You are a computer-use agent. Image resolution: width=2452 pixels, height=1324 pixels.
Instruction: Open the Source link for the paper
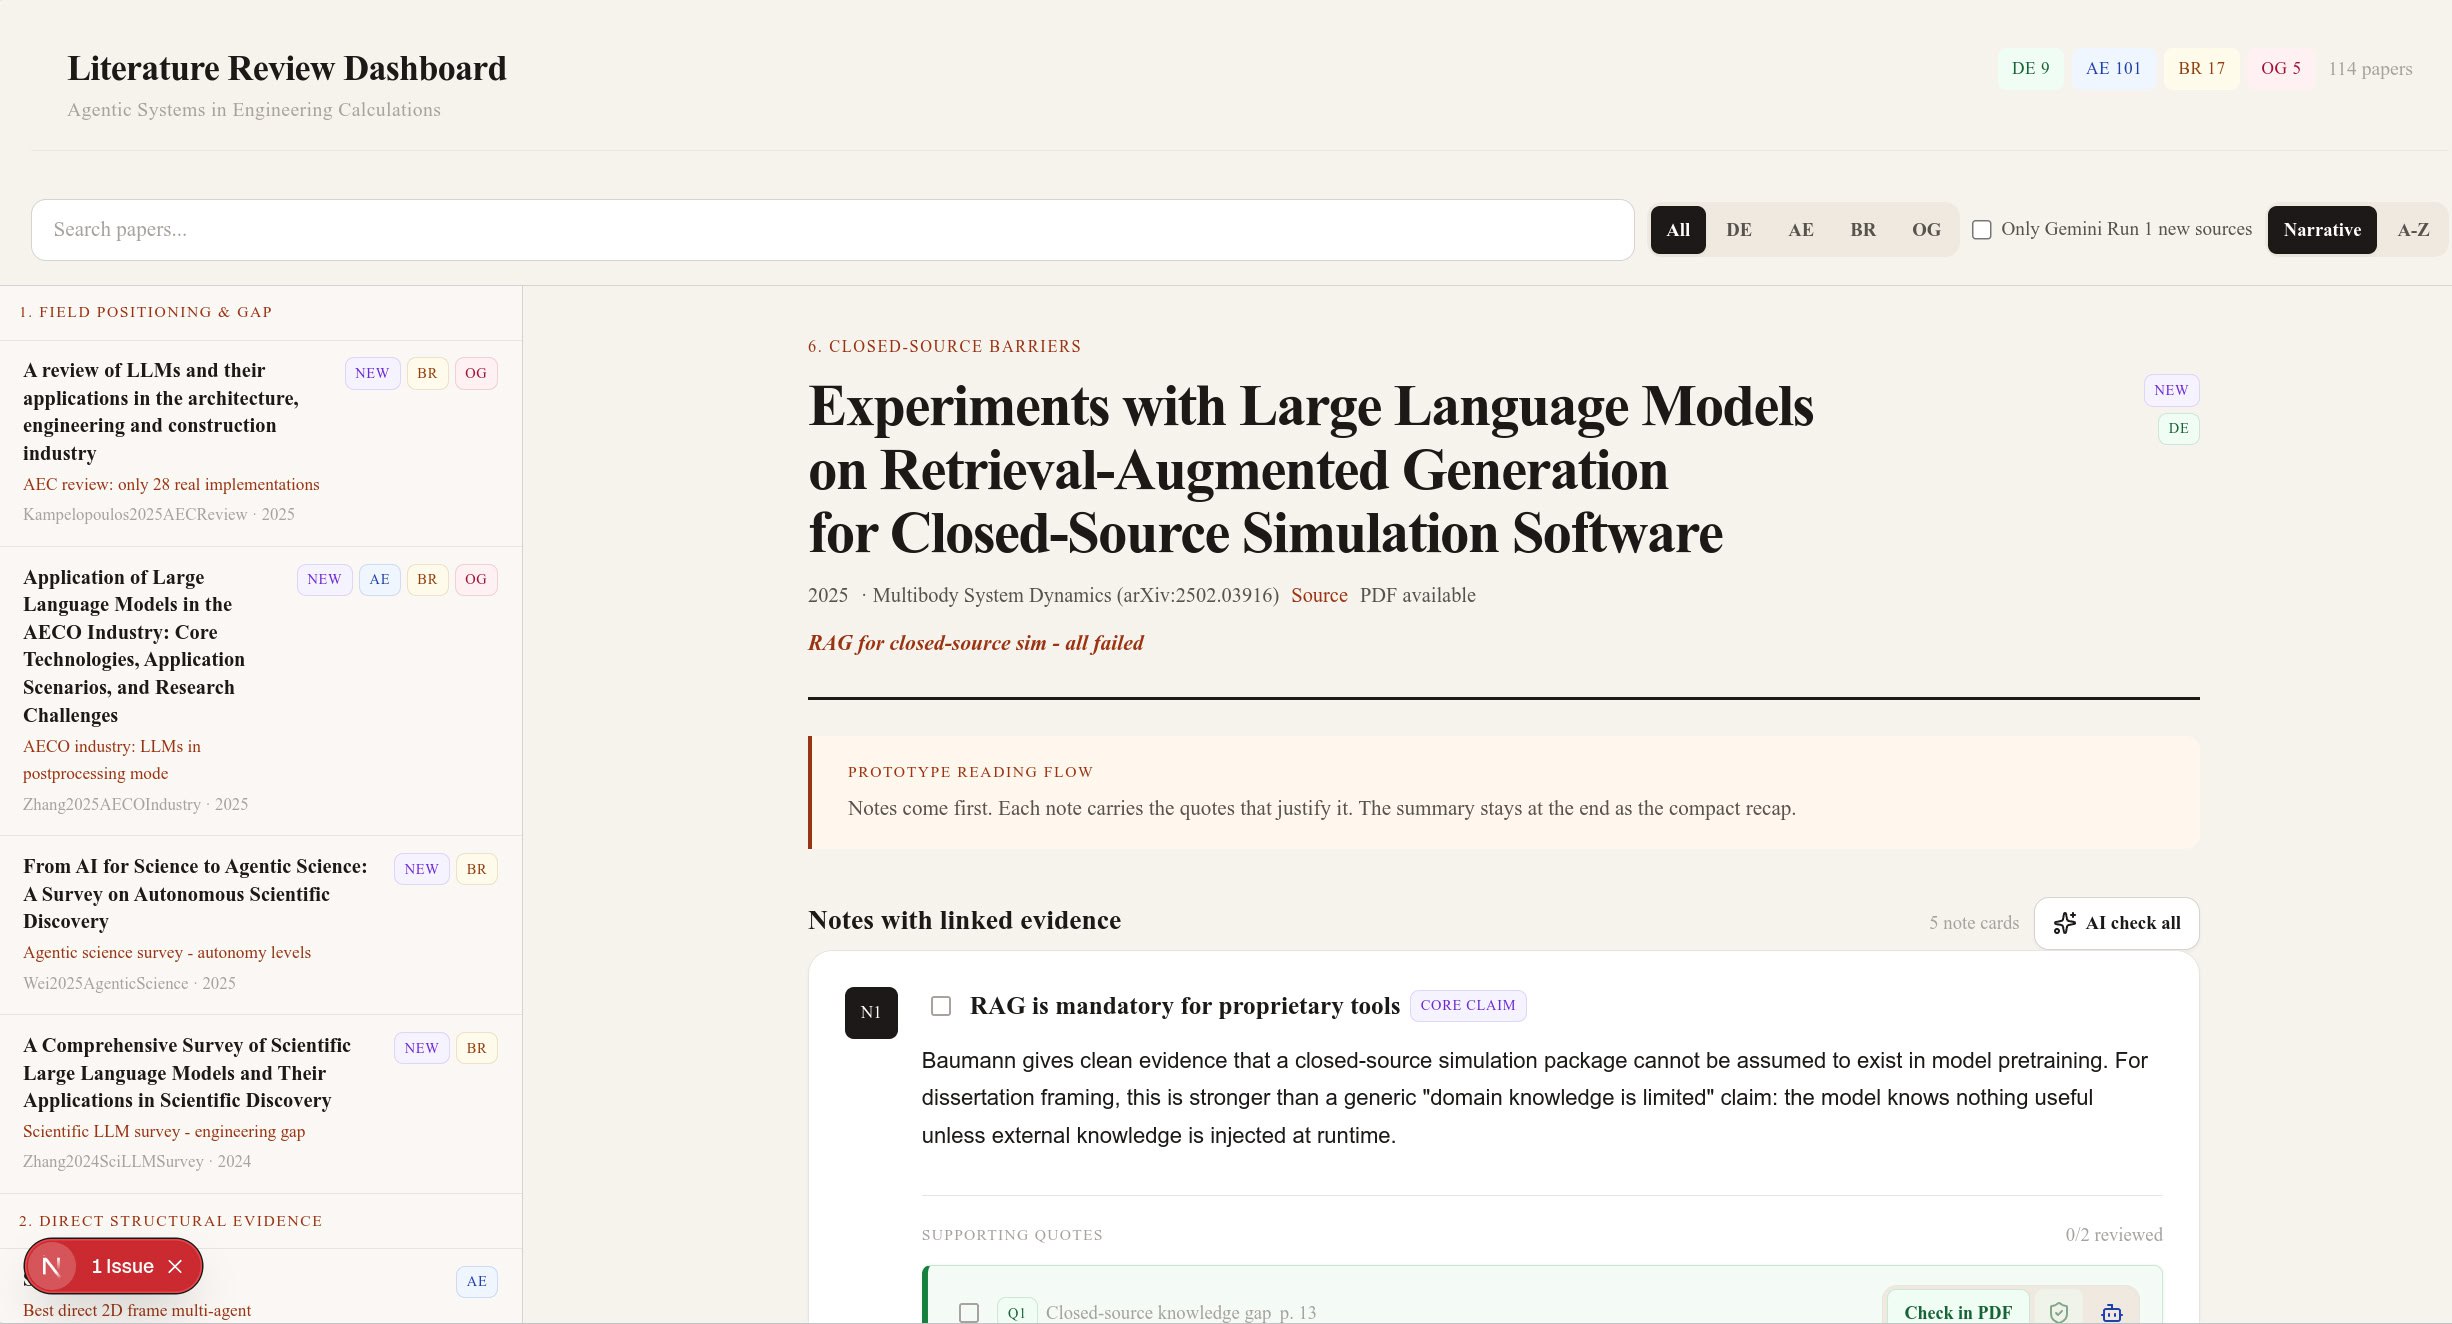coord(1318,595)
